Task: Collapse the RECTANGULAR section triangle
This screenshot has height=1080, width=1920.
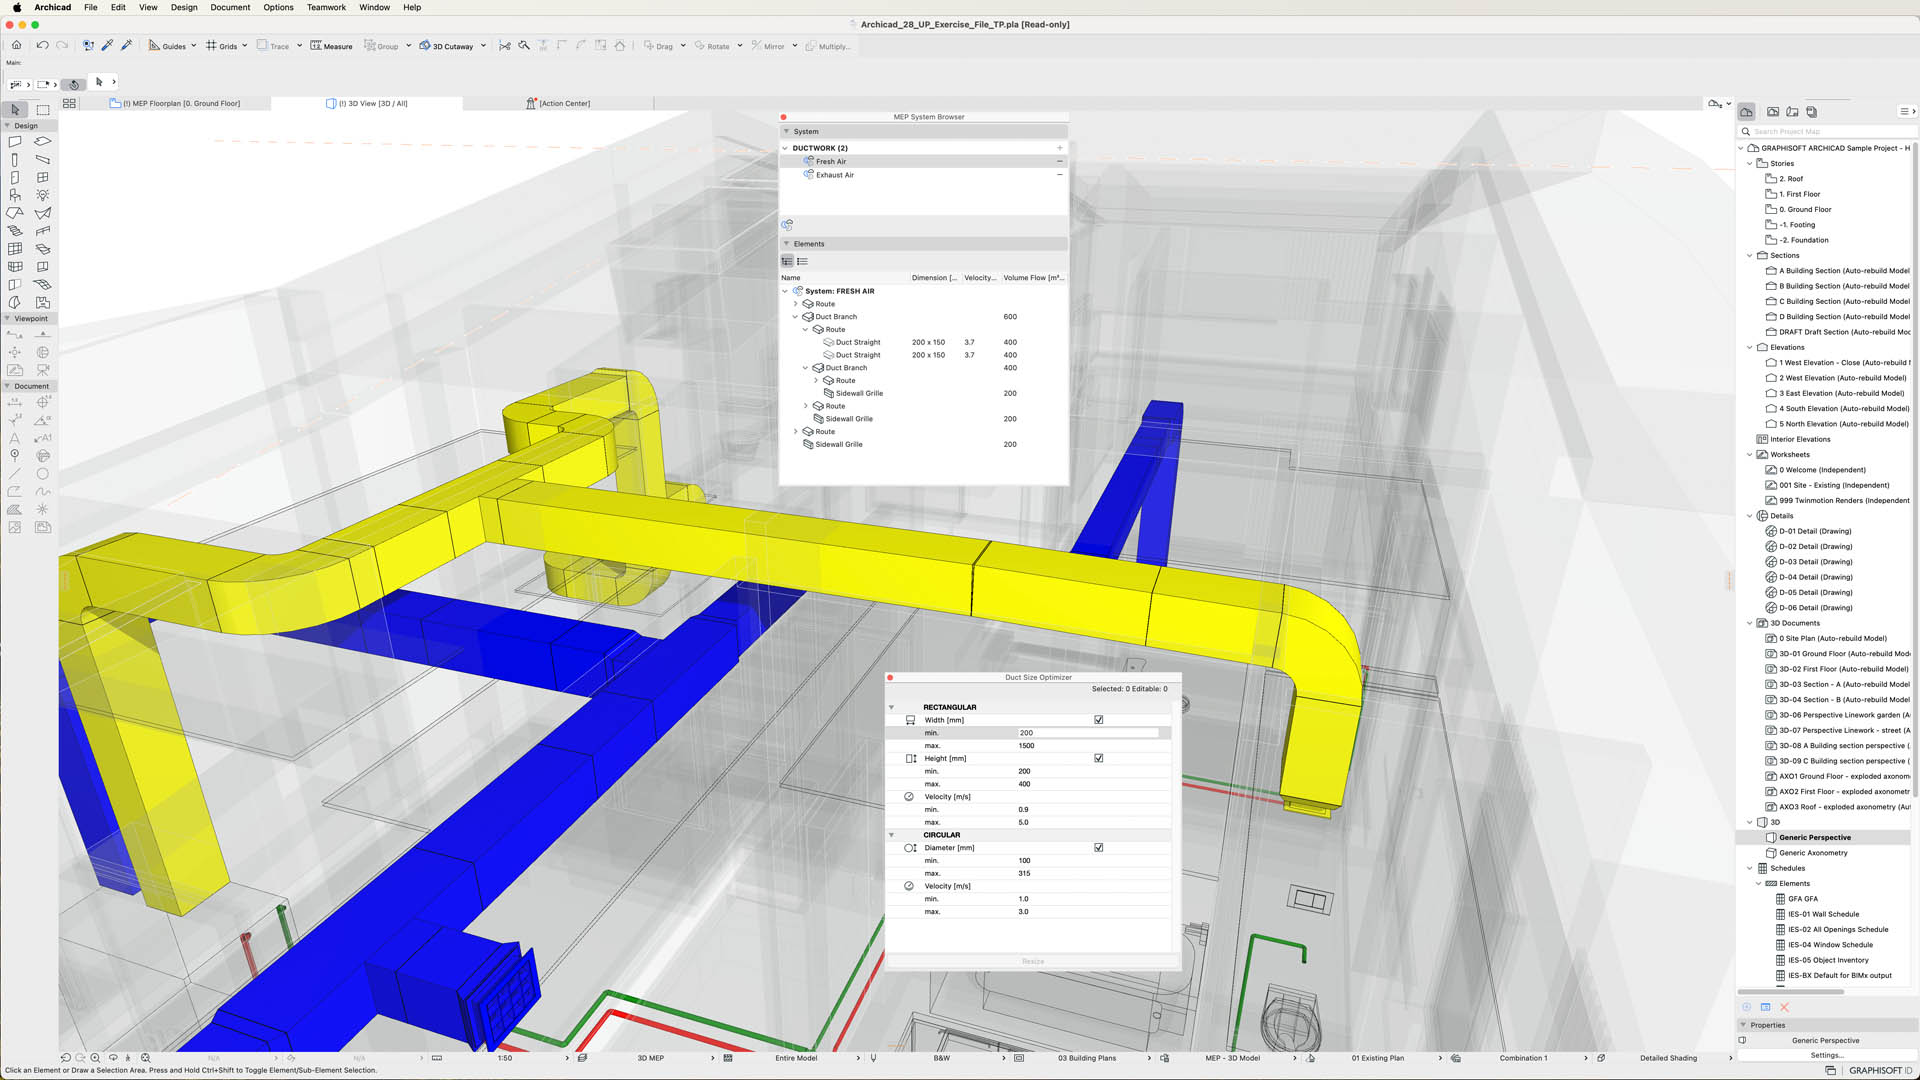Action: 892,707
